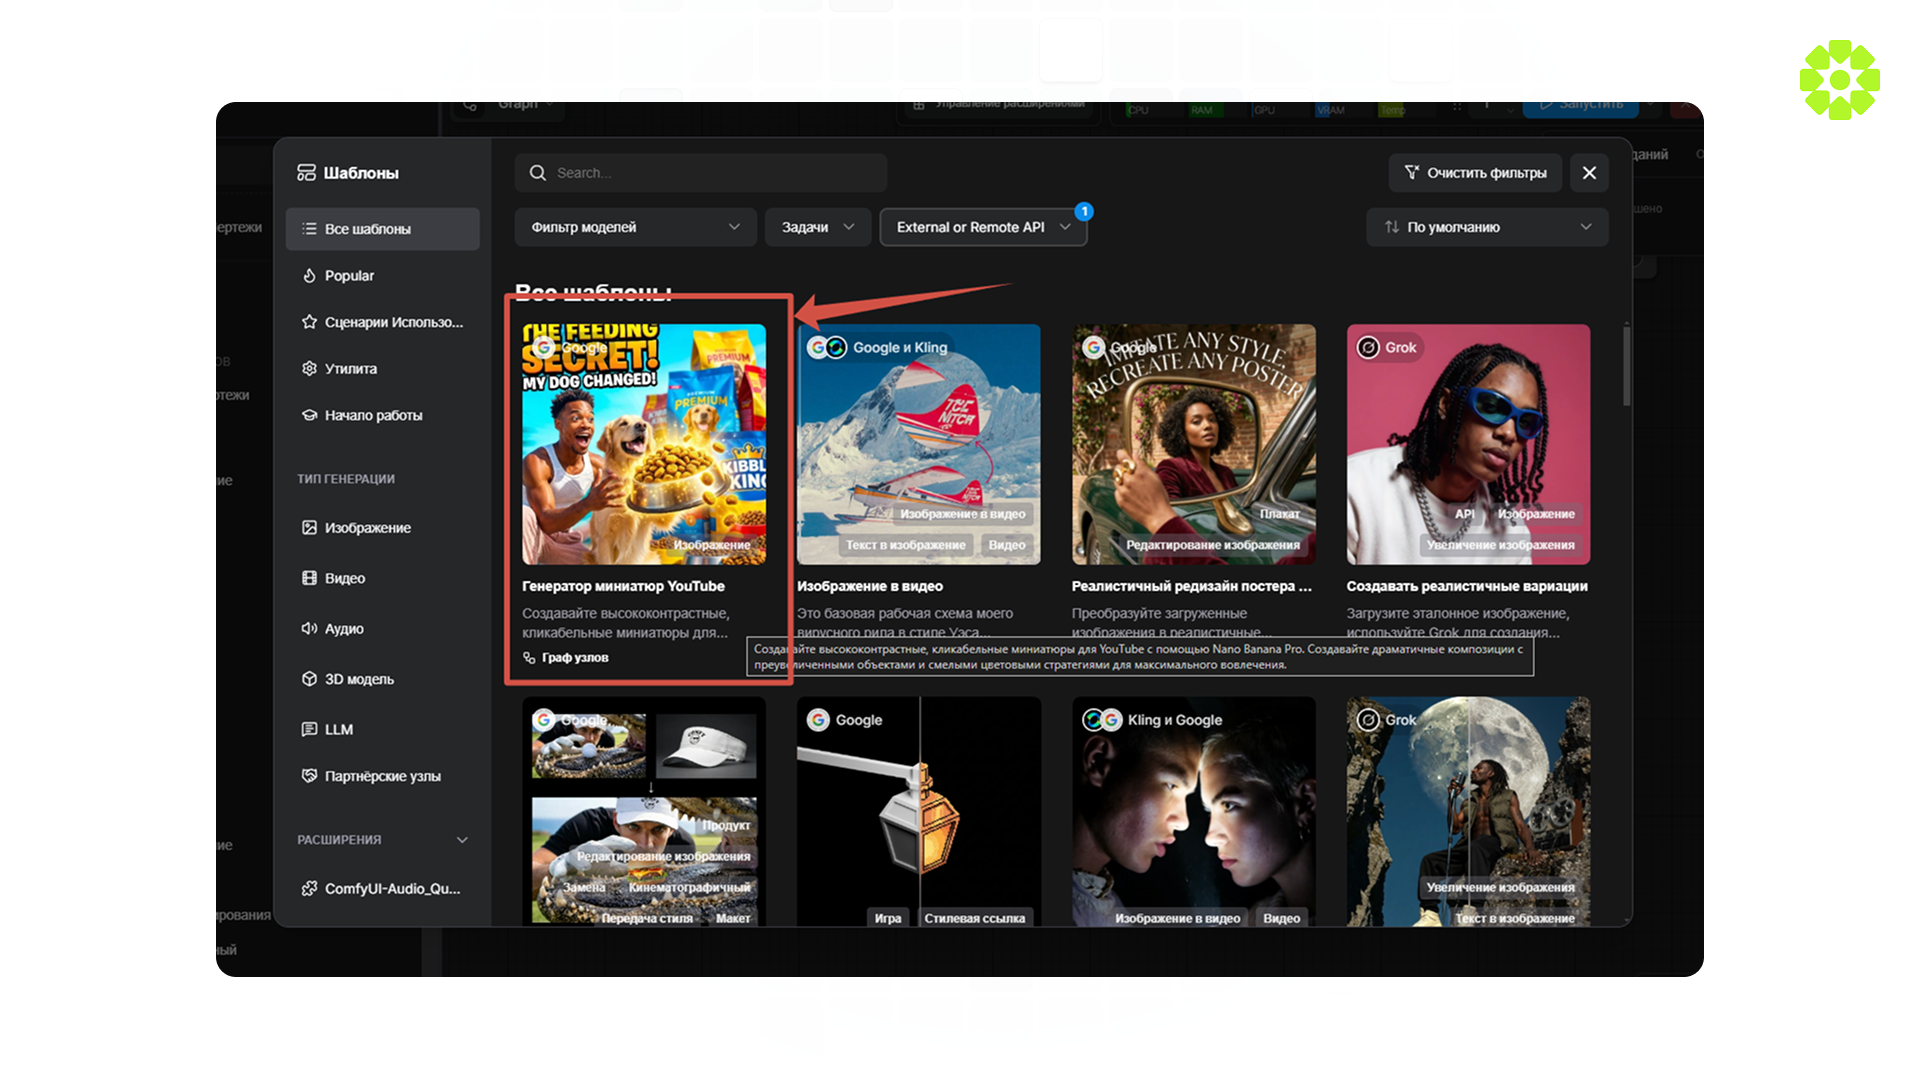Filter by 3D модель generation type
This screenshot has height=1080, width=1920.
coord(358,679)
